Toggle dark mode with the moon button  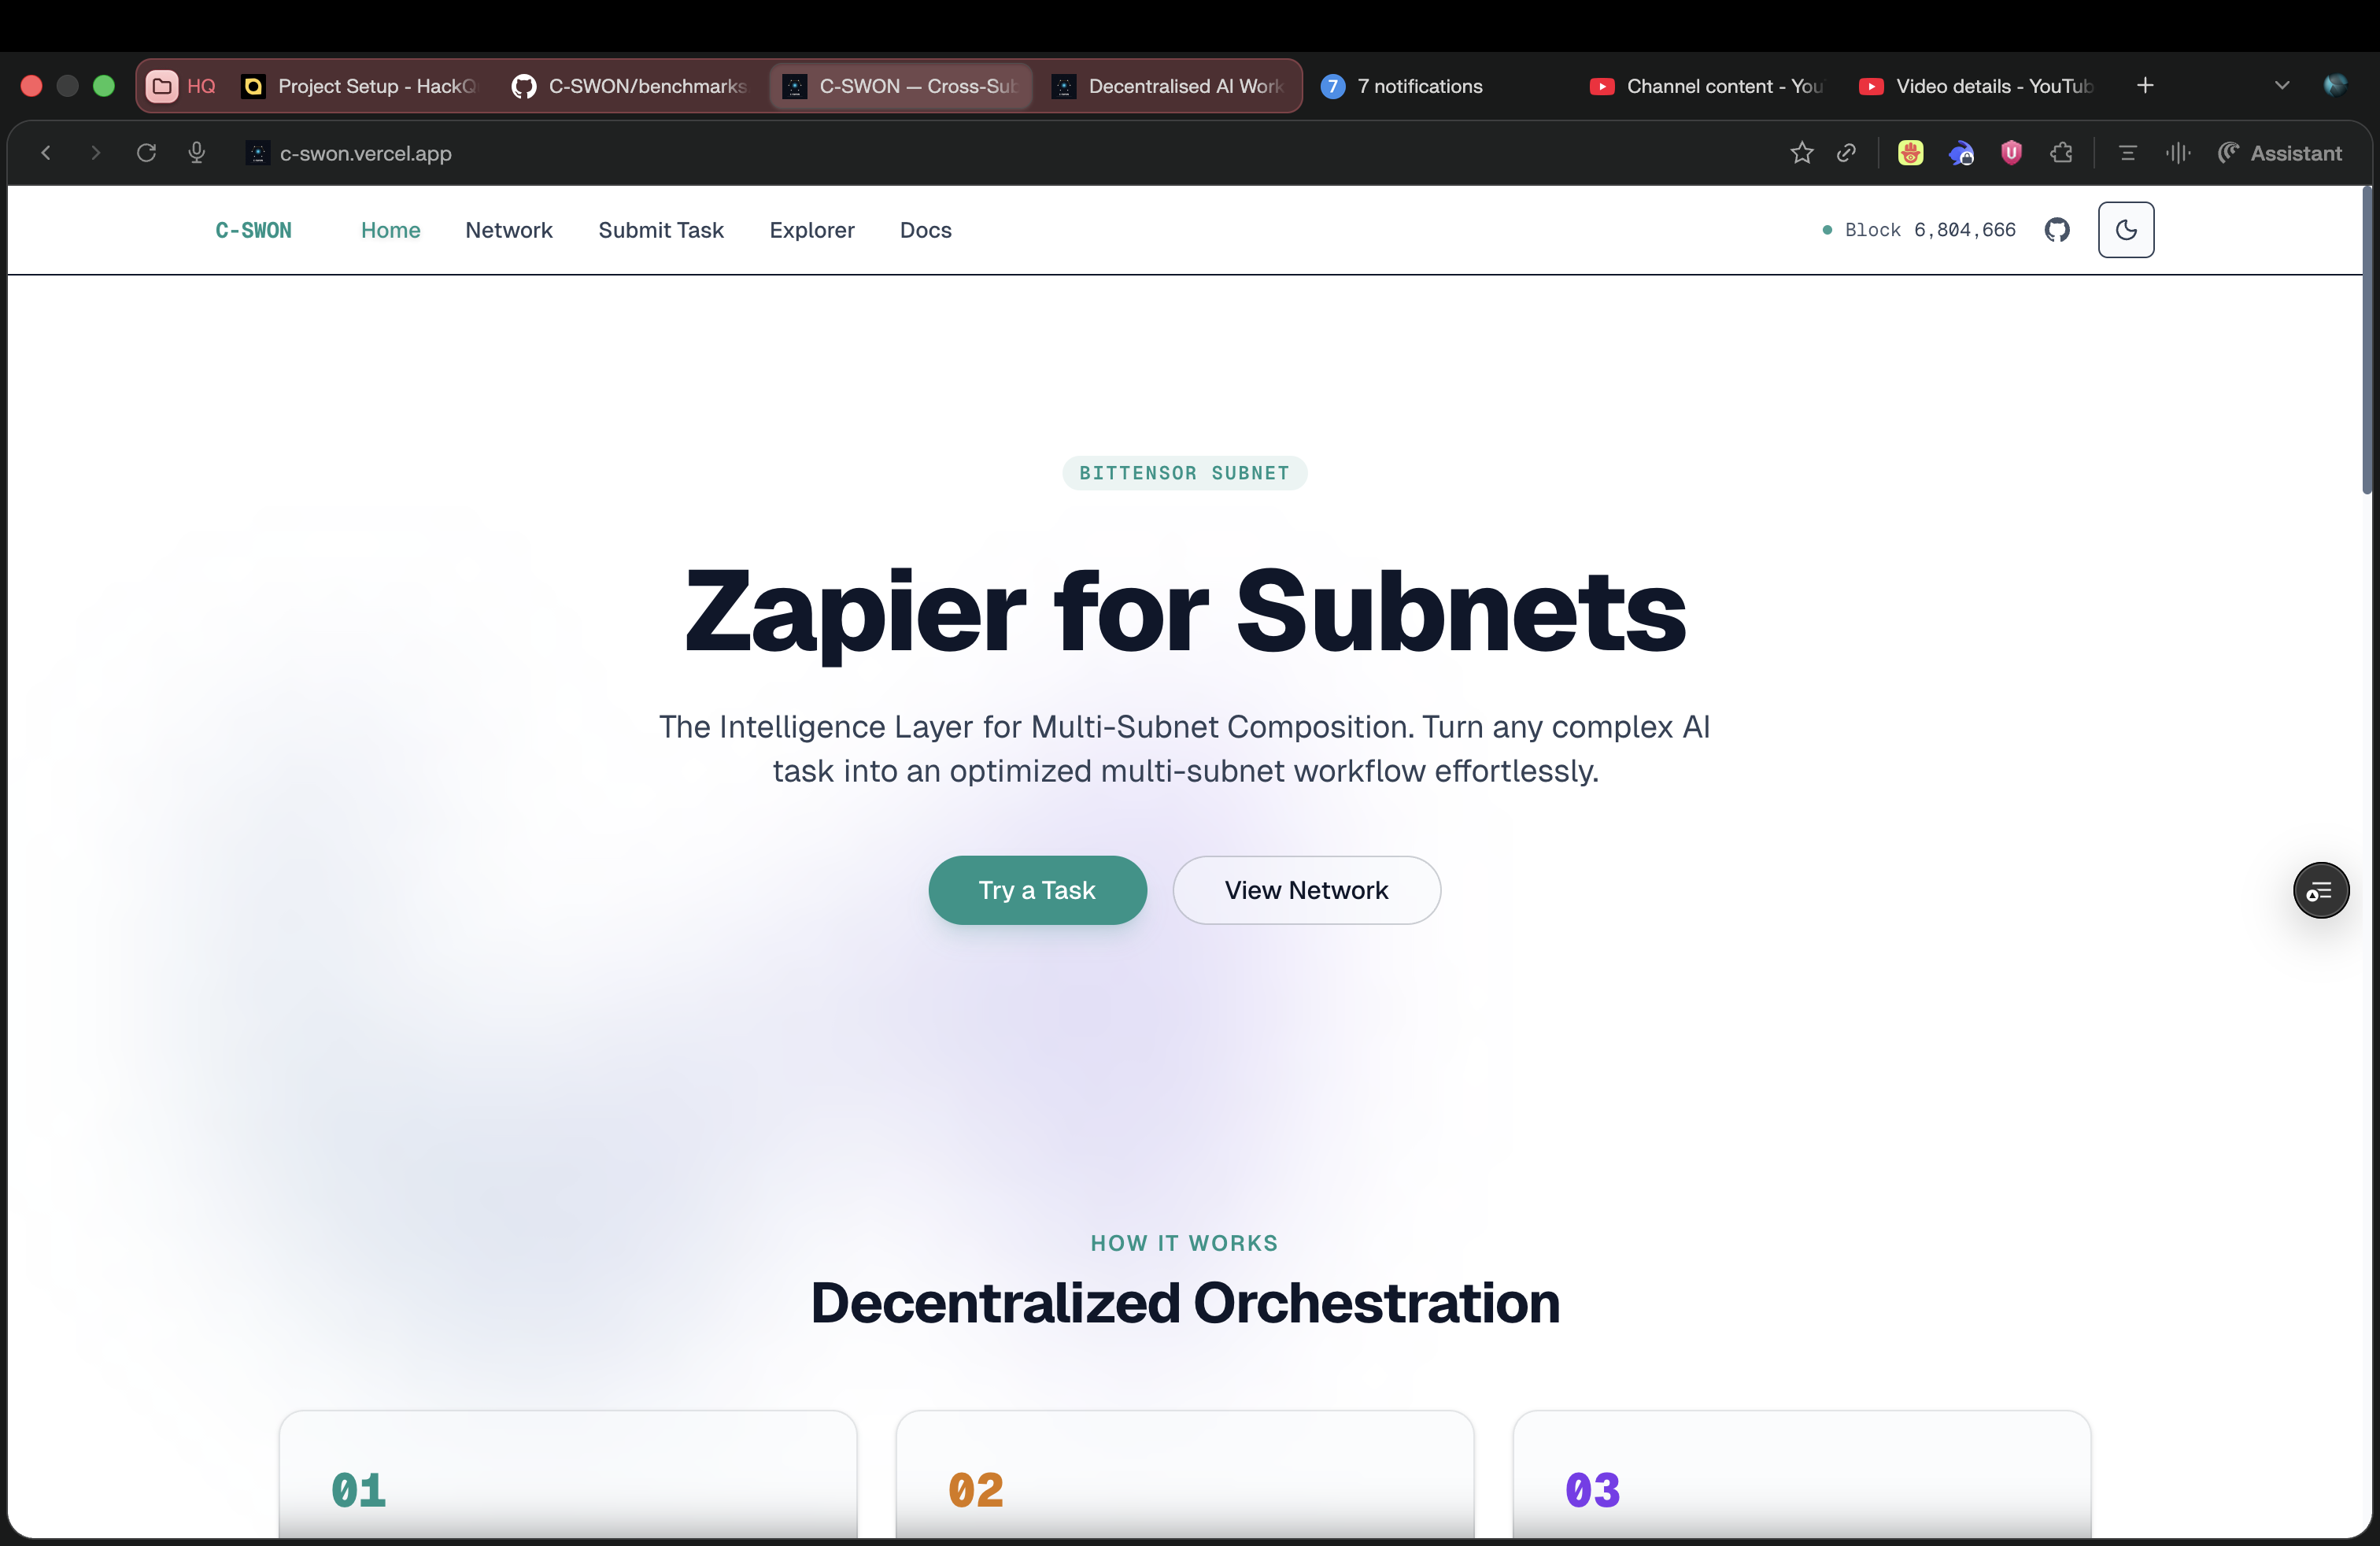(2125, 230)
